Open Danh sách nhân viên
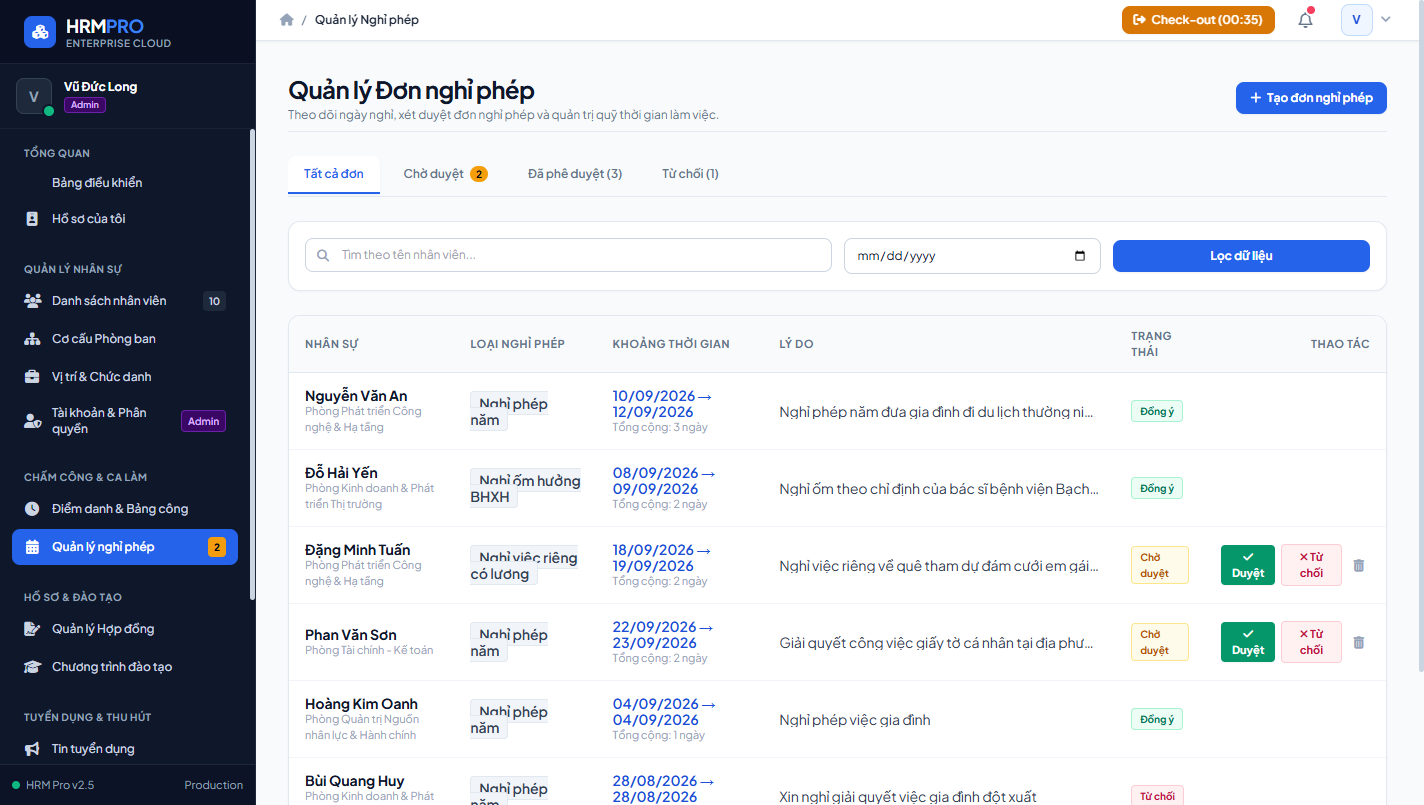Image resolution: width=1424 pixels, height=805 pixels. 125,301
